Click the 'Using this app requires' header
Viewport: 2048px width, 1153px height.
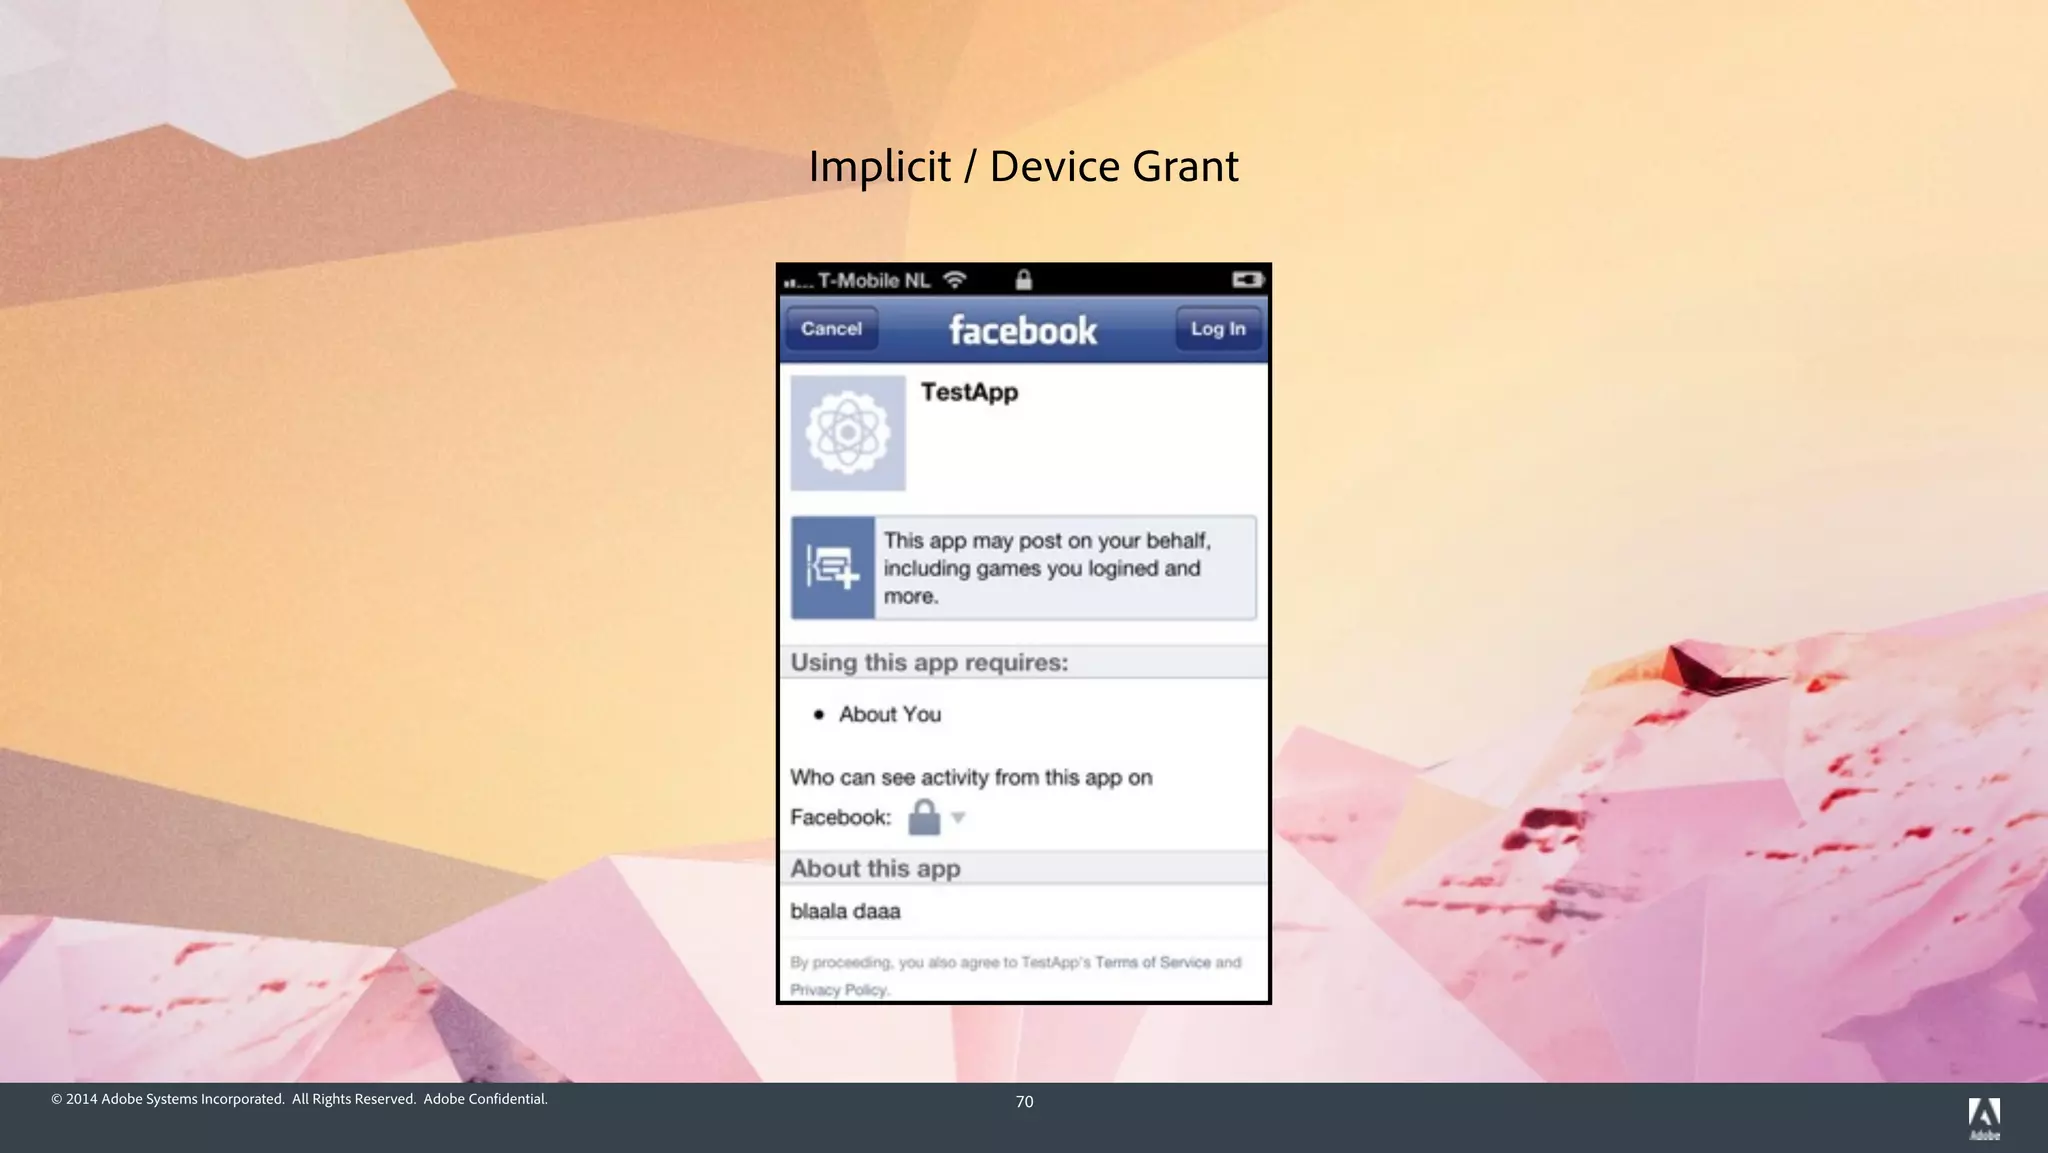[929, 662]
